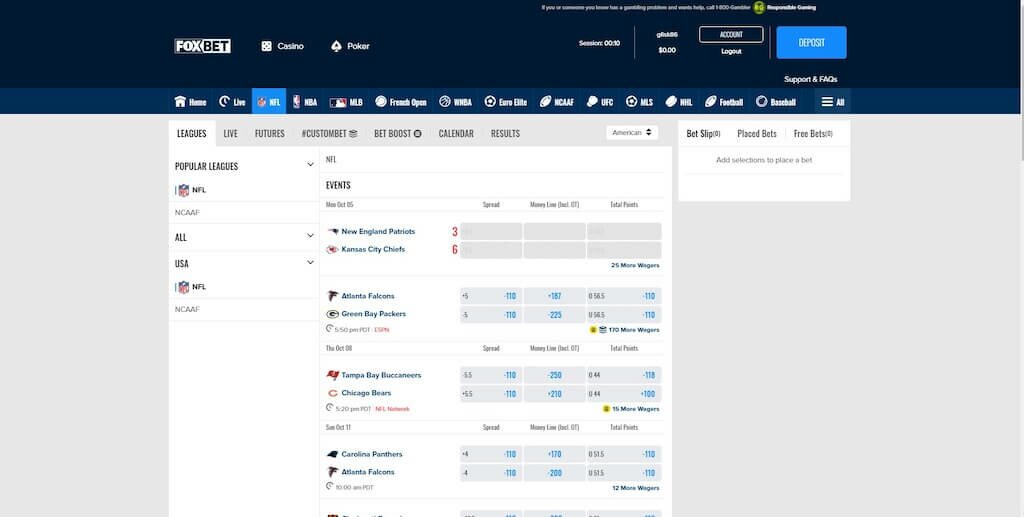
Task: Open Green Bay Packers event link
Action: pos(374,313)
